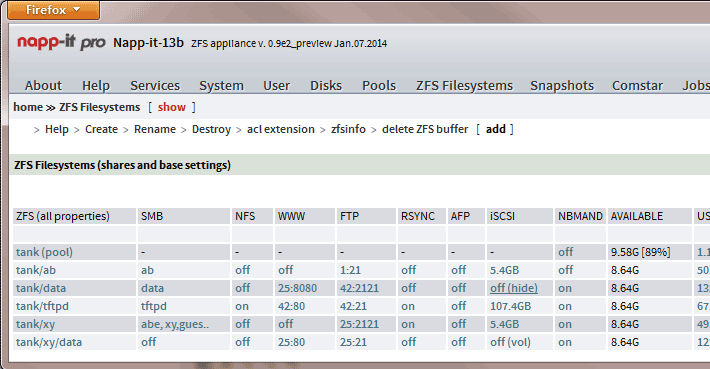The image size is (710, 369).
Task: Open the Services menu
Action: pos(155,86)
